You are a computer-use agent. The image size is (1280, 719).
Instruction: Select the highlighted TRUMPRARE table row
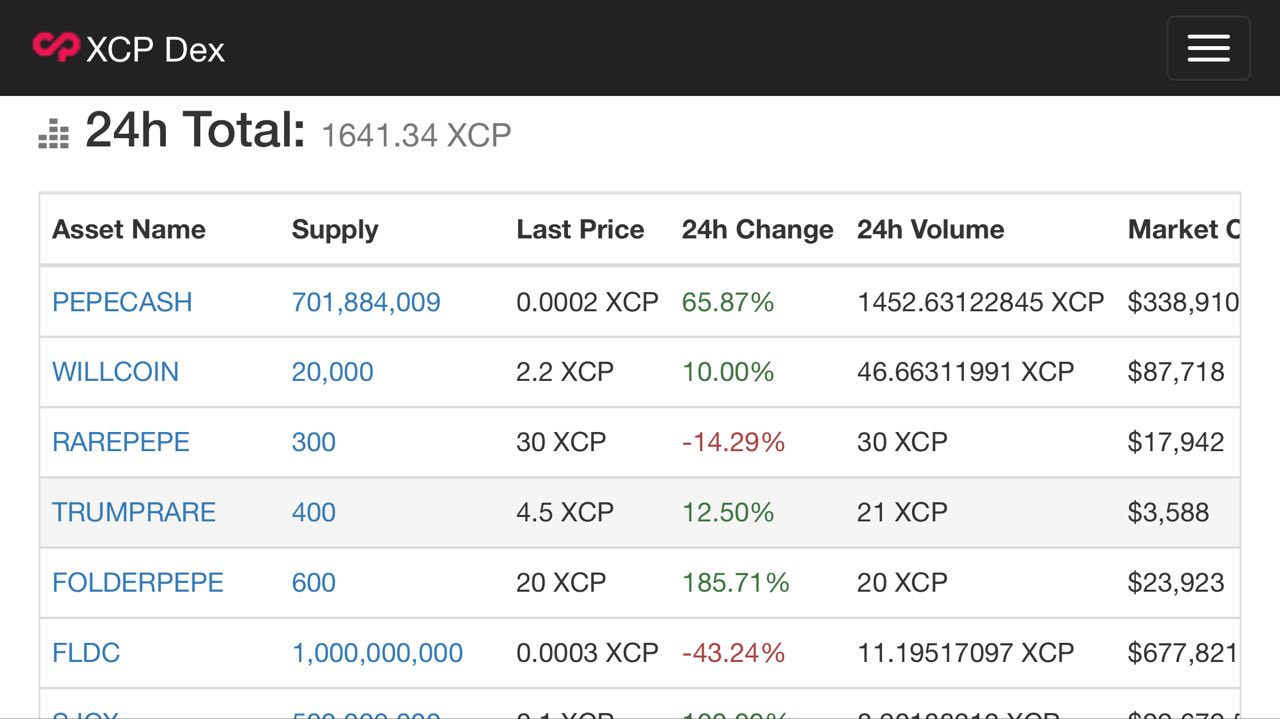[x=640, y=512]
